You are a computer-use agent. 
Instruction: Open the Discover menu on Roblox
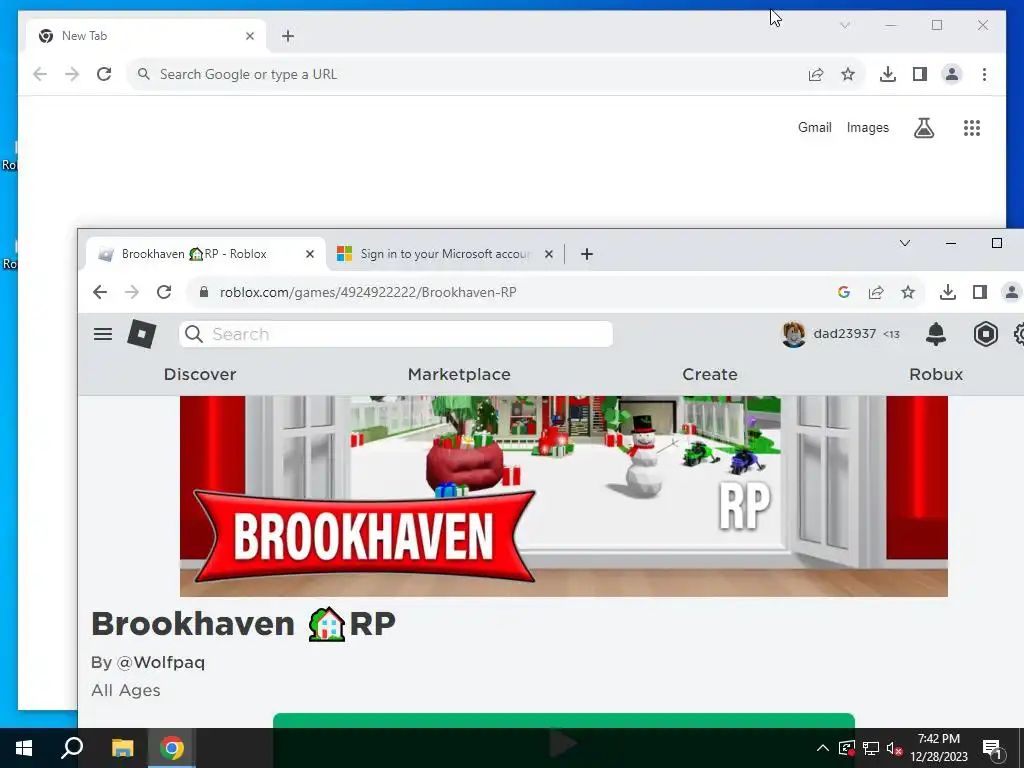200,374
